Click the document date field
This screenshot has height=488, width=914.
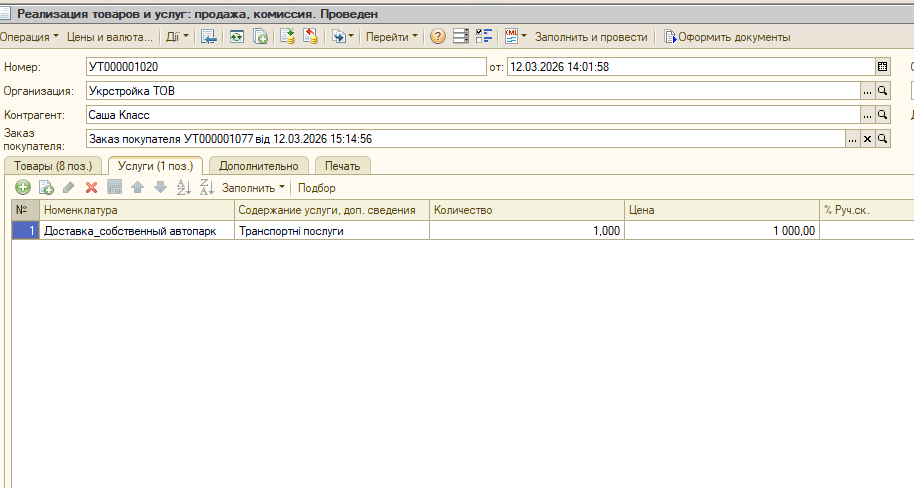point(691,67)
